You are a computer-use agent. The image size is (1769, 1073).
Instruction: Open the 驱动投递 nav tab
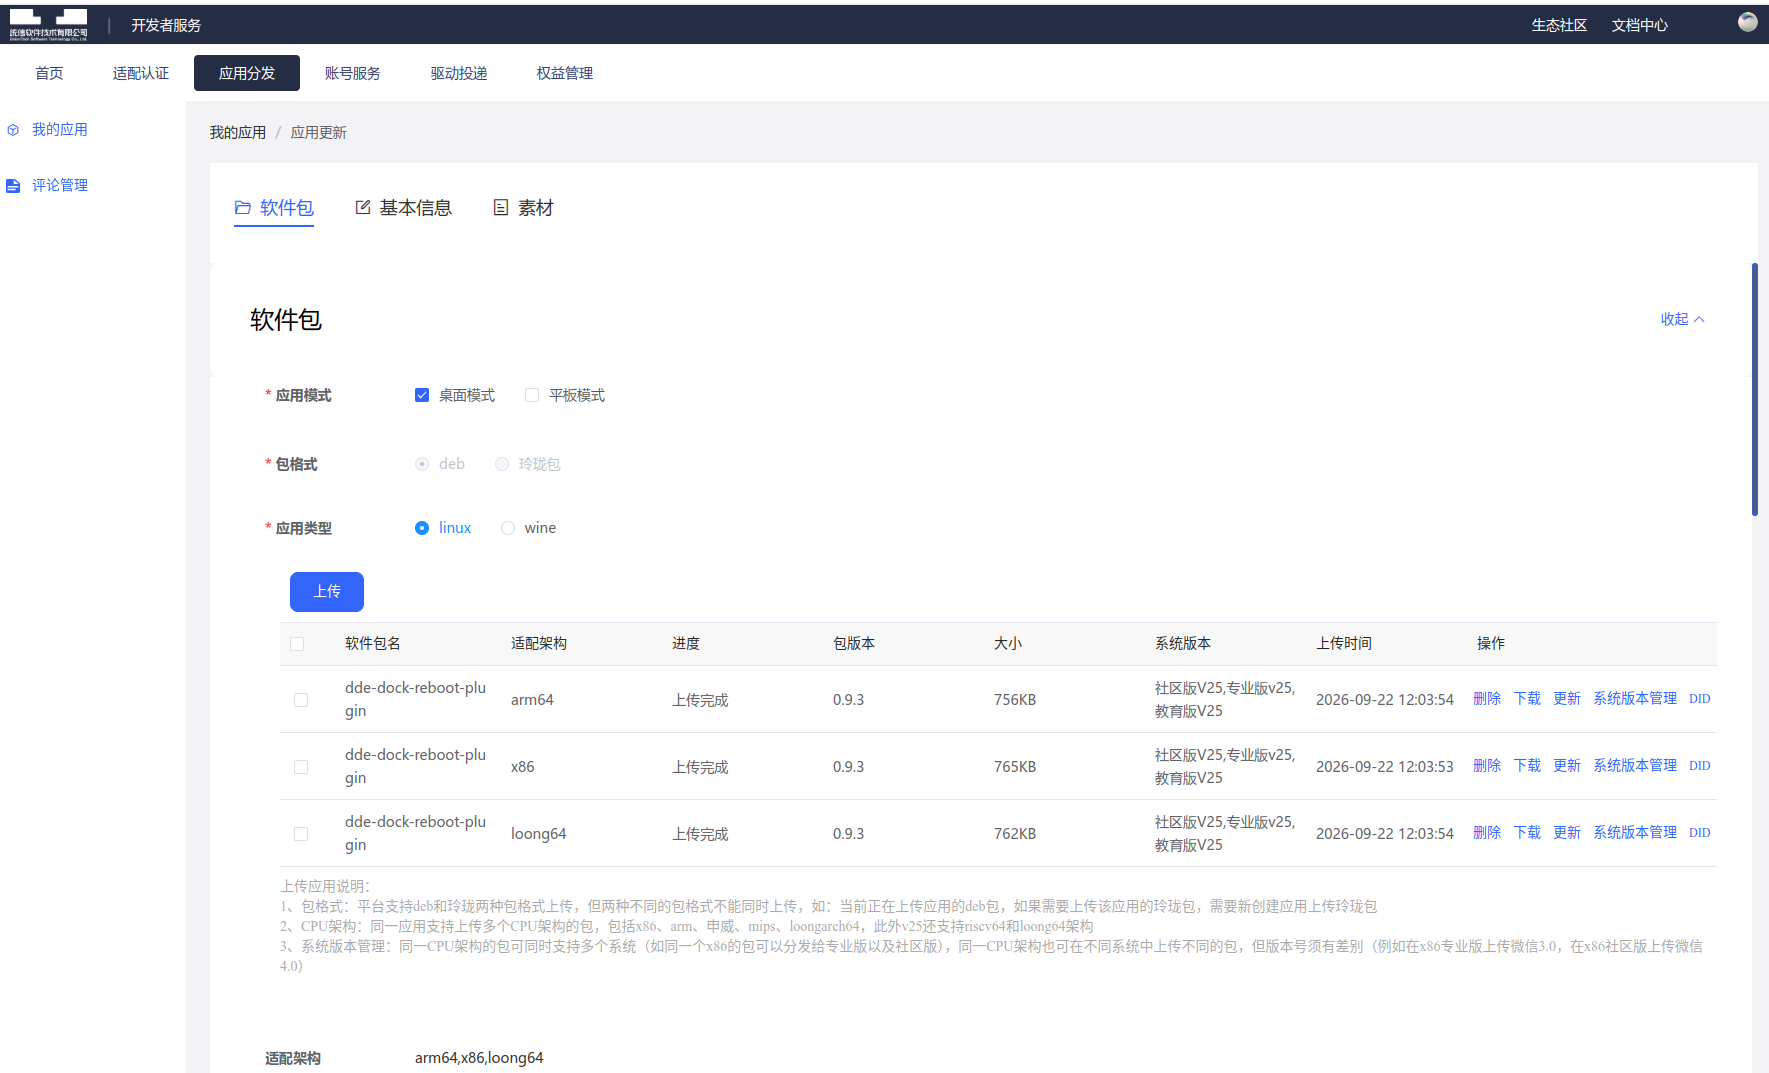pos(459,73)
